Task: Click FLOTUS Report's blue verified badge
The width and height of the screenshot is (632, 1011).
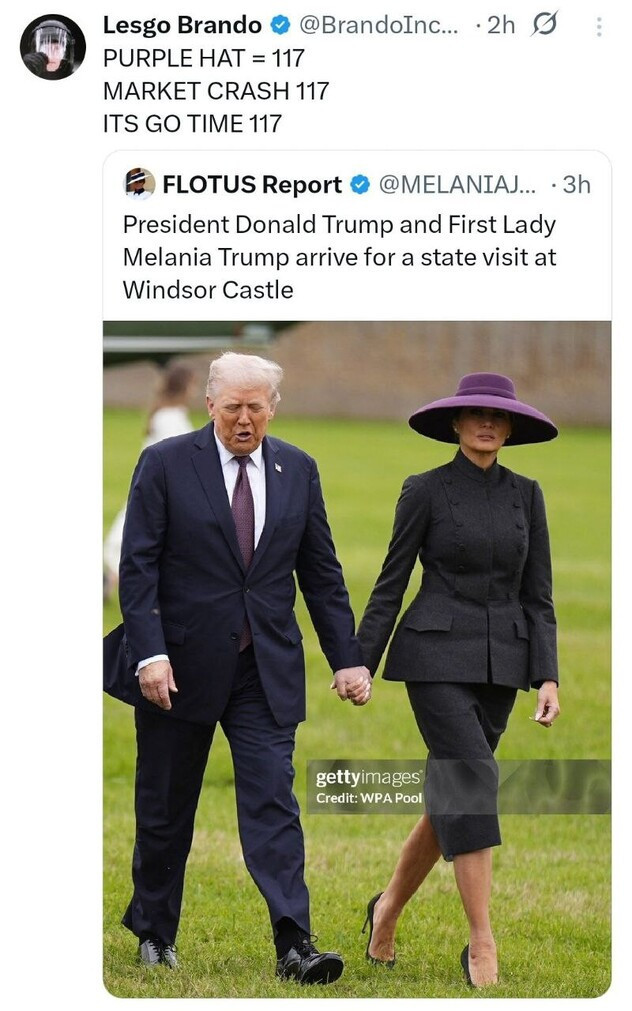Action: click(360, 185)
